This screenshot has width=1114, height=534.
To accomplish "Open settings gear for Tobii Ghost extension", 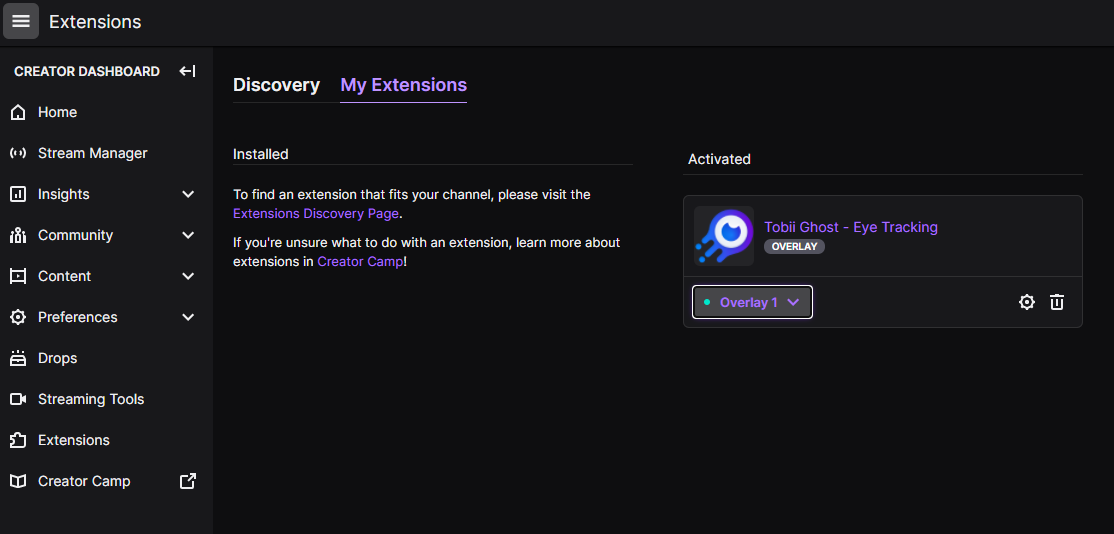I will click(x=1026, y=302).
